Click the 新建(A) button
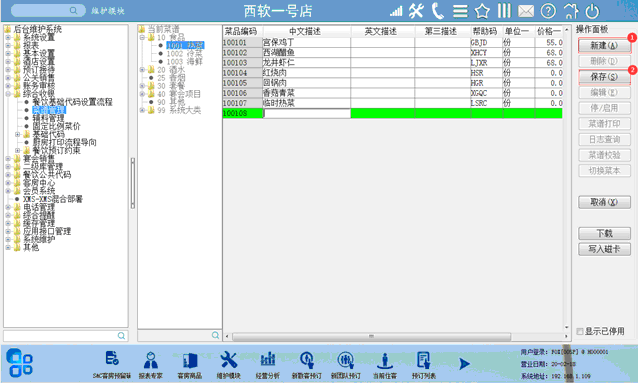Screen dimensions: 638x383 tap(604, 46)
